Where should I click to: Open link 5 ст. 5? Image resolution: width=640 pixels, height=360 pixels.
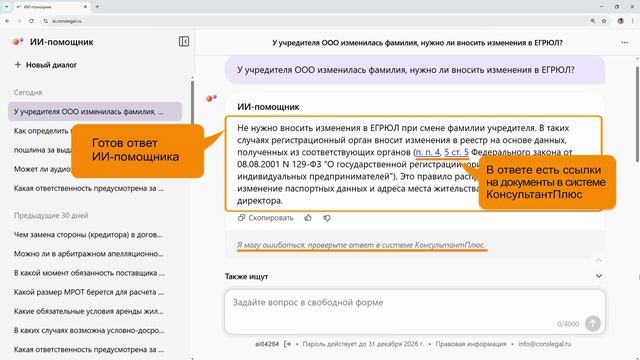pos(456,152)
